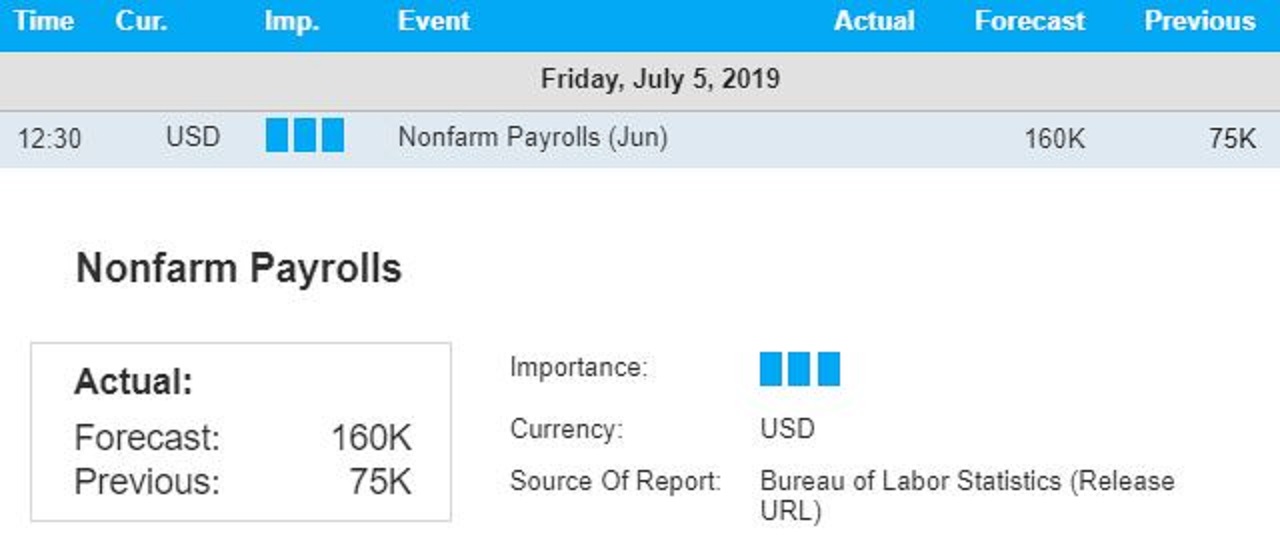The height and width of the screenshot is (542, 1280).
Task: Click the USD value beside Currency label
Action: tap(788, 429)
